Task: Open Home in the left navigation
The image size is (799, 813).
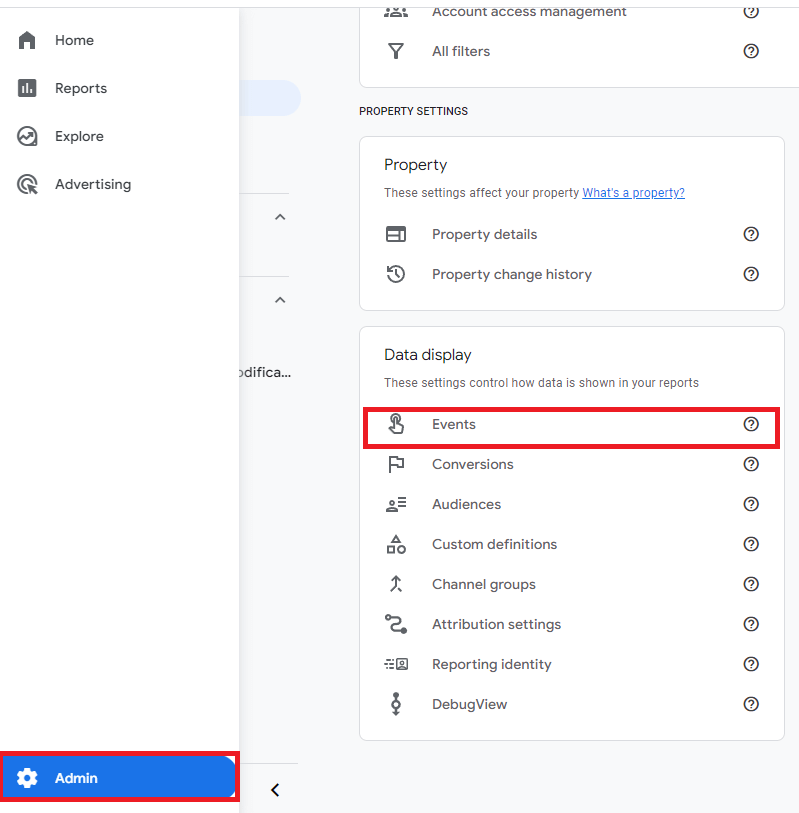Action: coord(74,40)
